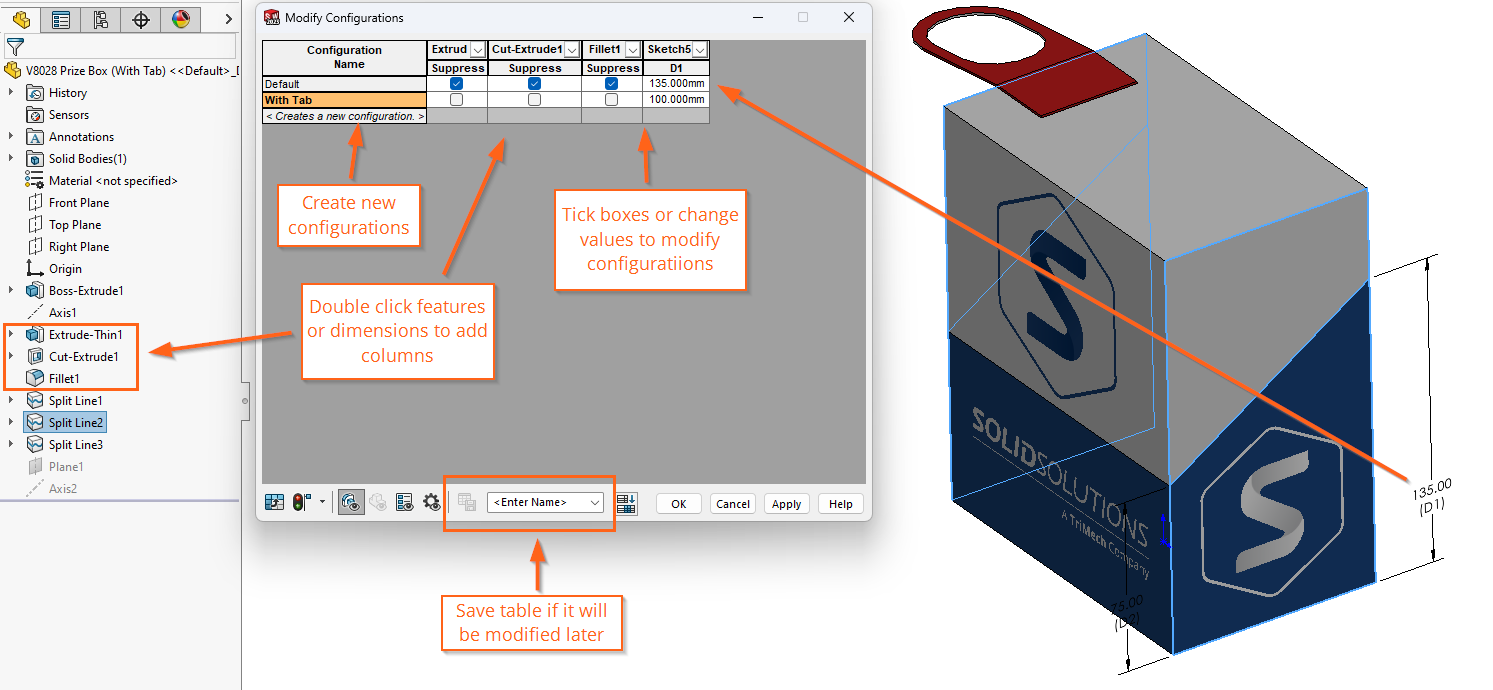
Task: Check Fillet1 suppress for With Tab
Action: (612, 100)
